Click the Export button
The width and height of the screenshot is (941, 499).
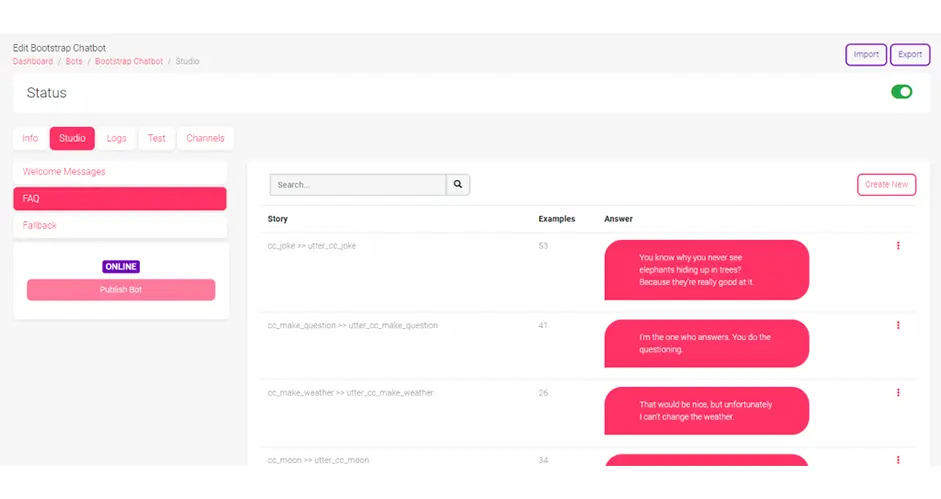910,55
